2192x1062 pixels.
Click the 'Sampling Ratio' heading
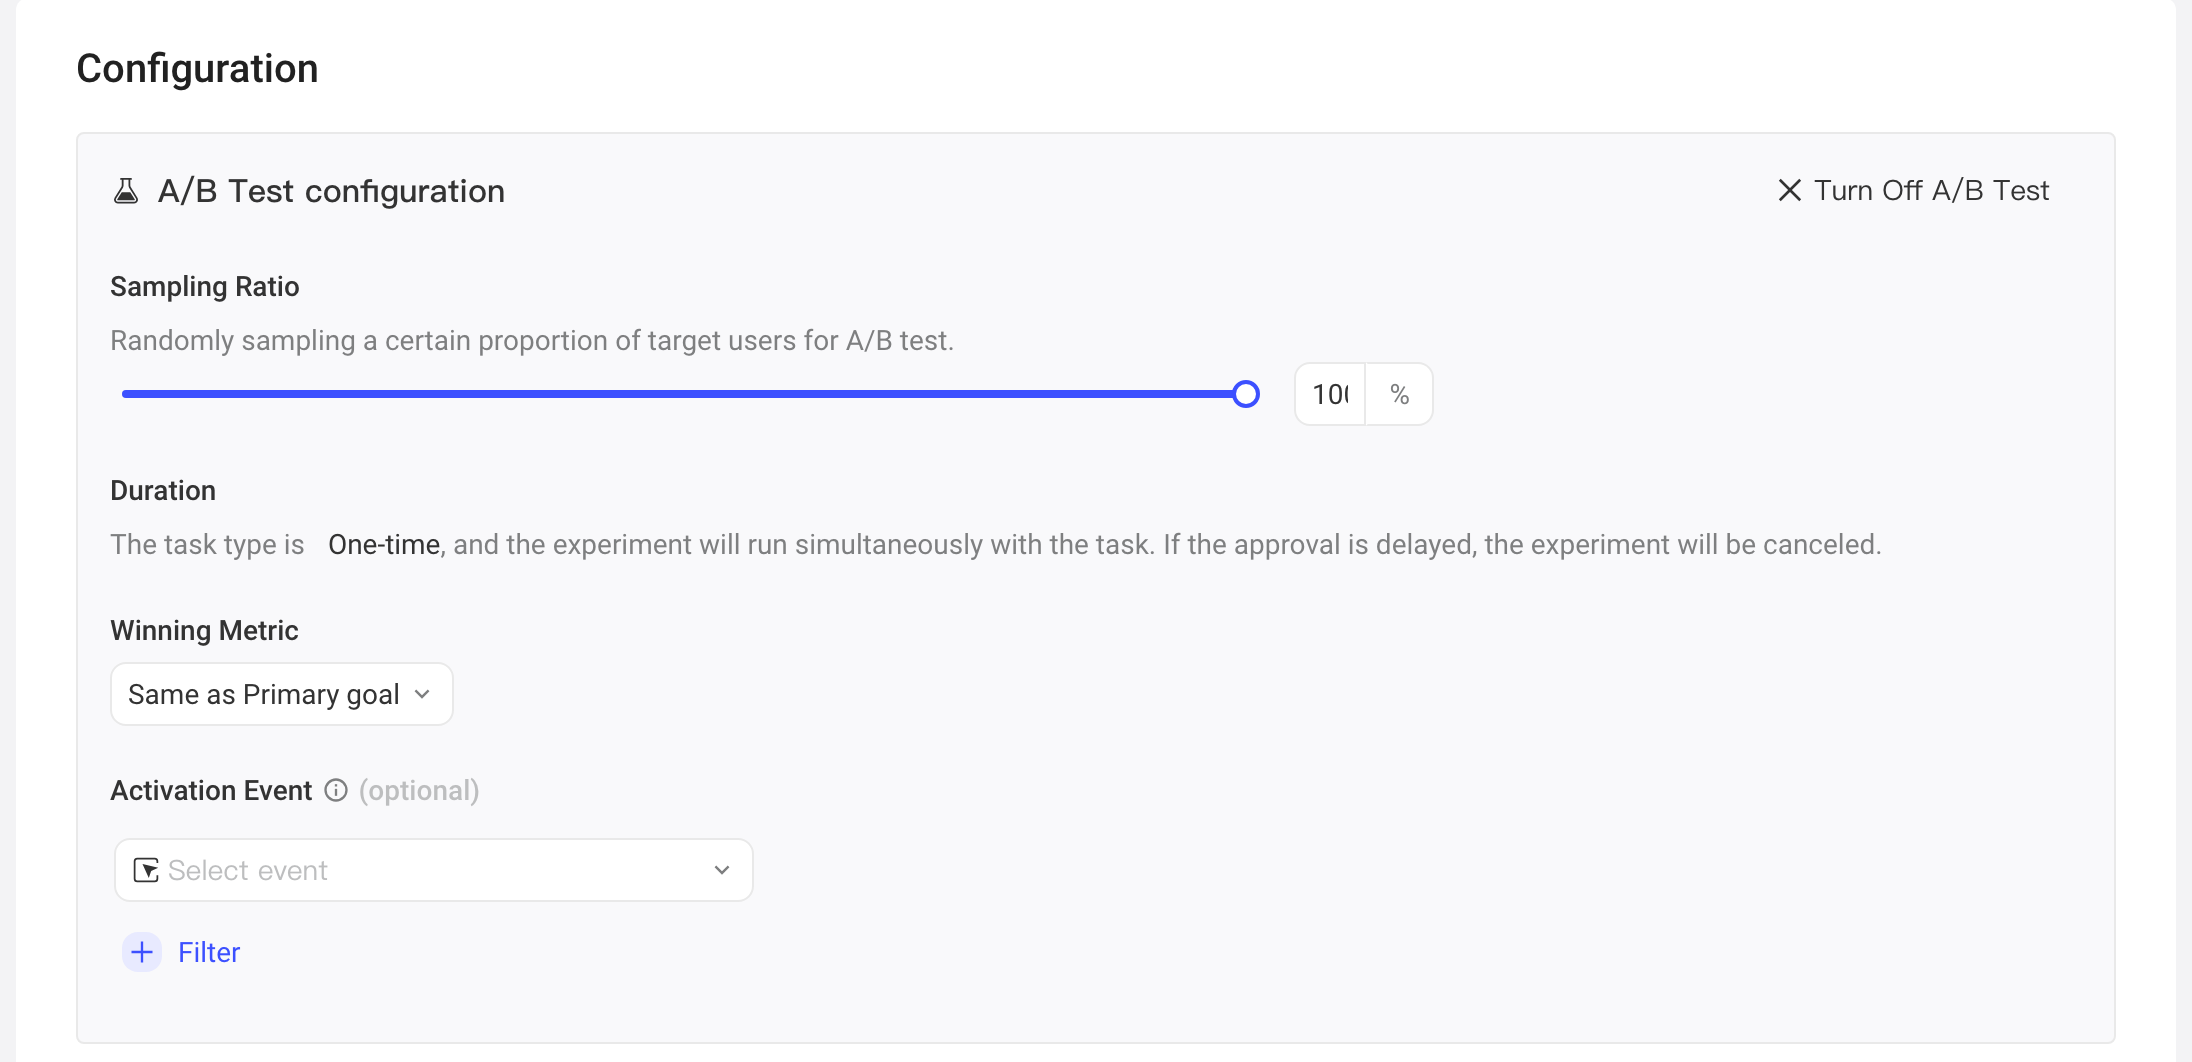205,287
